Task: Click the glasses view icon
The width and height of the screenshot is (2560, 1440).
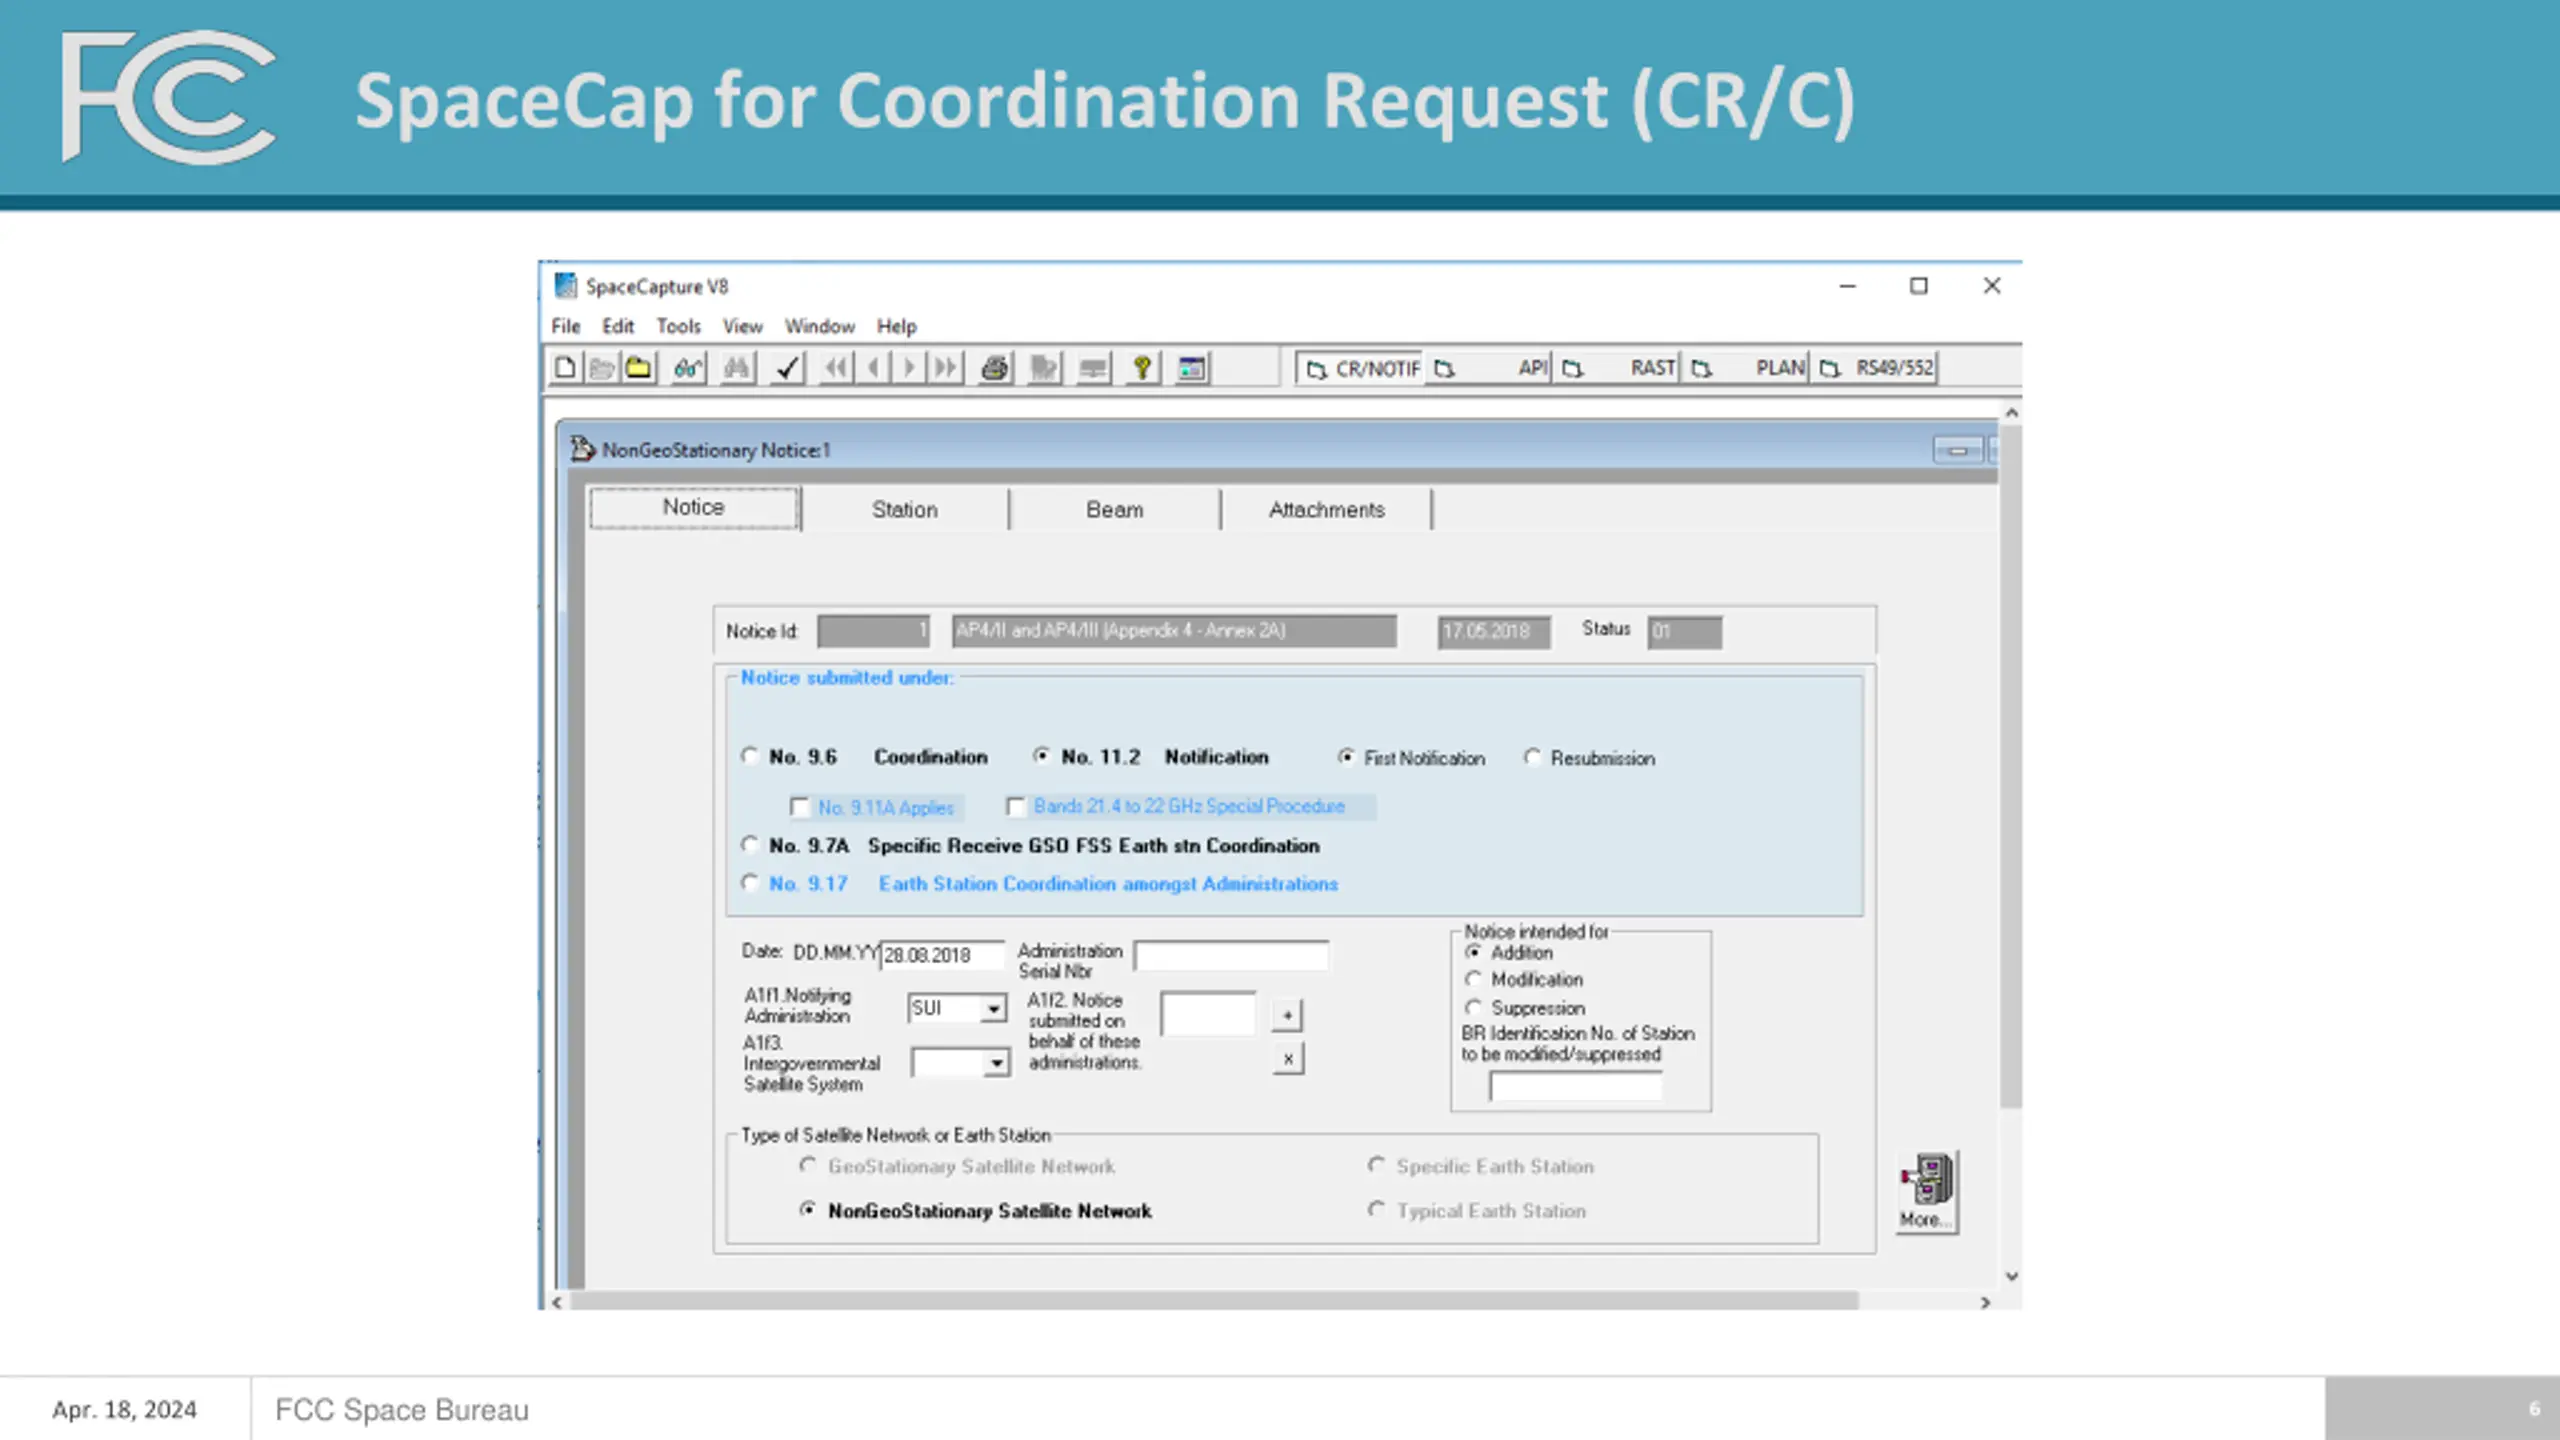Action: click(x=688, y=368)
